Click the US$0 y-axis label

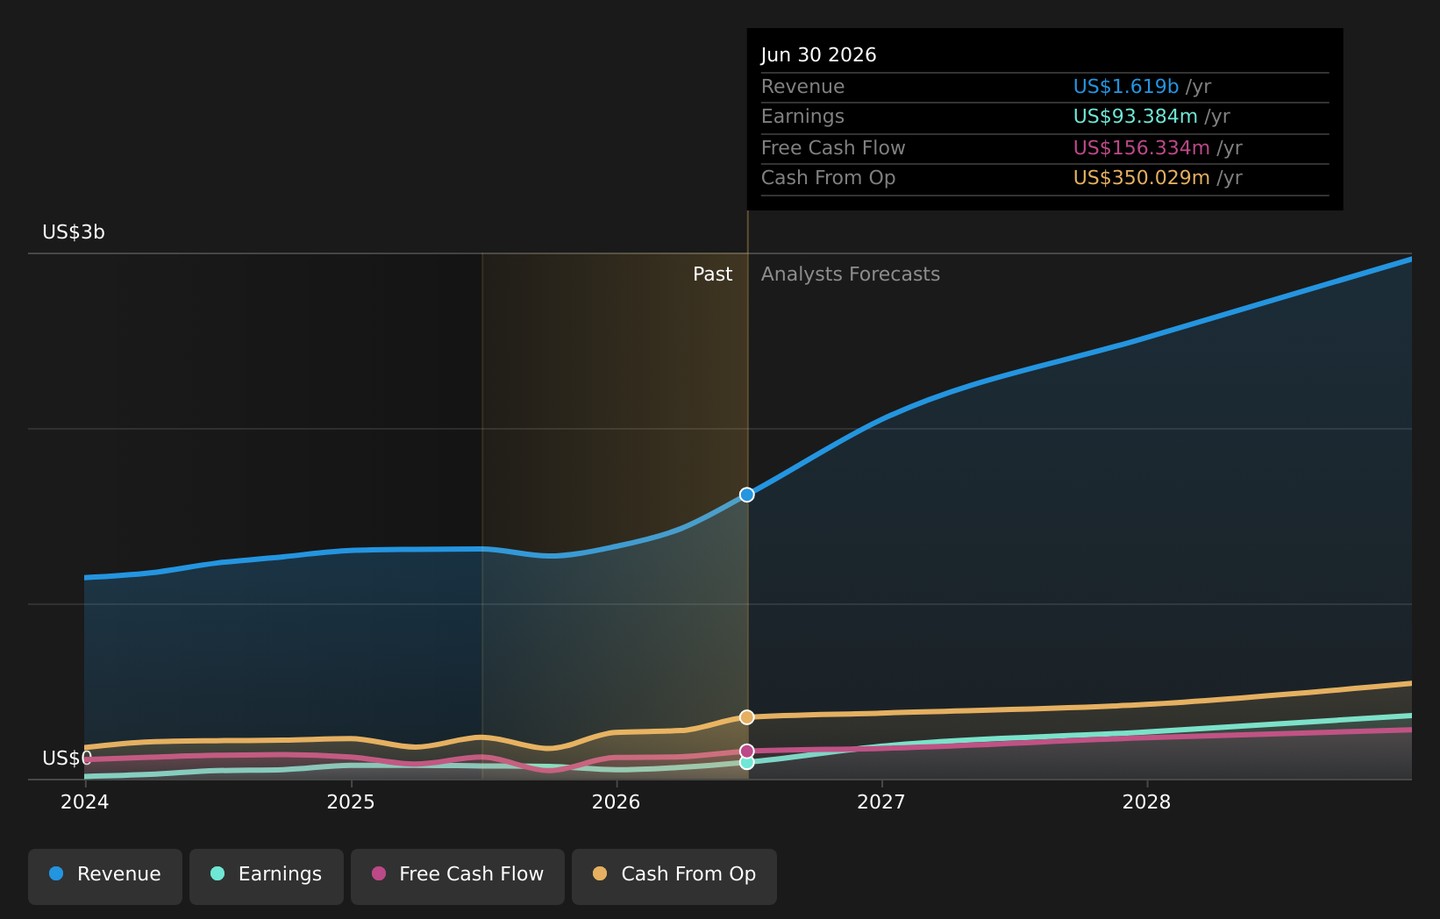tap(67, 758)
